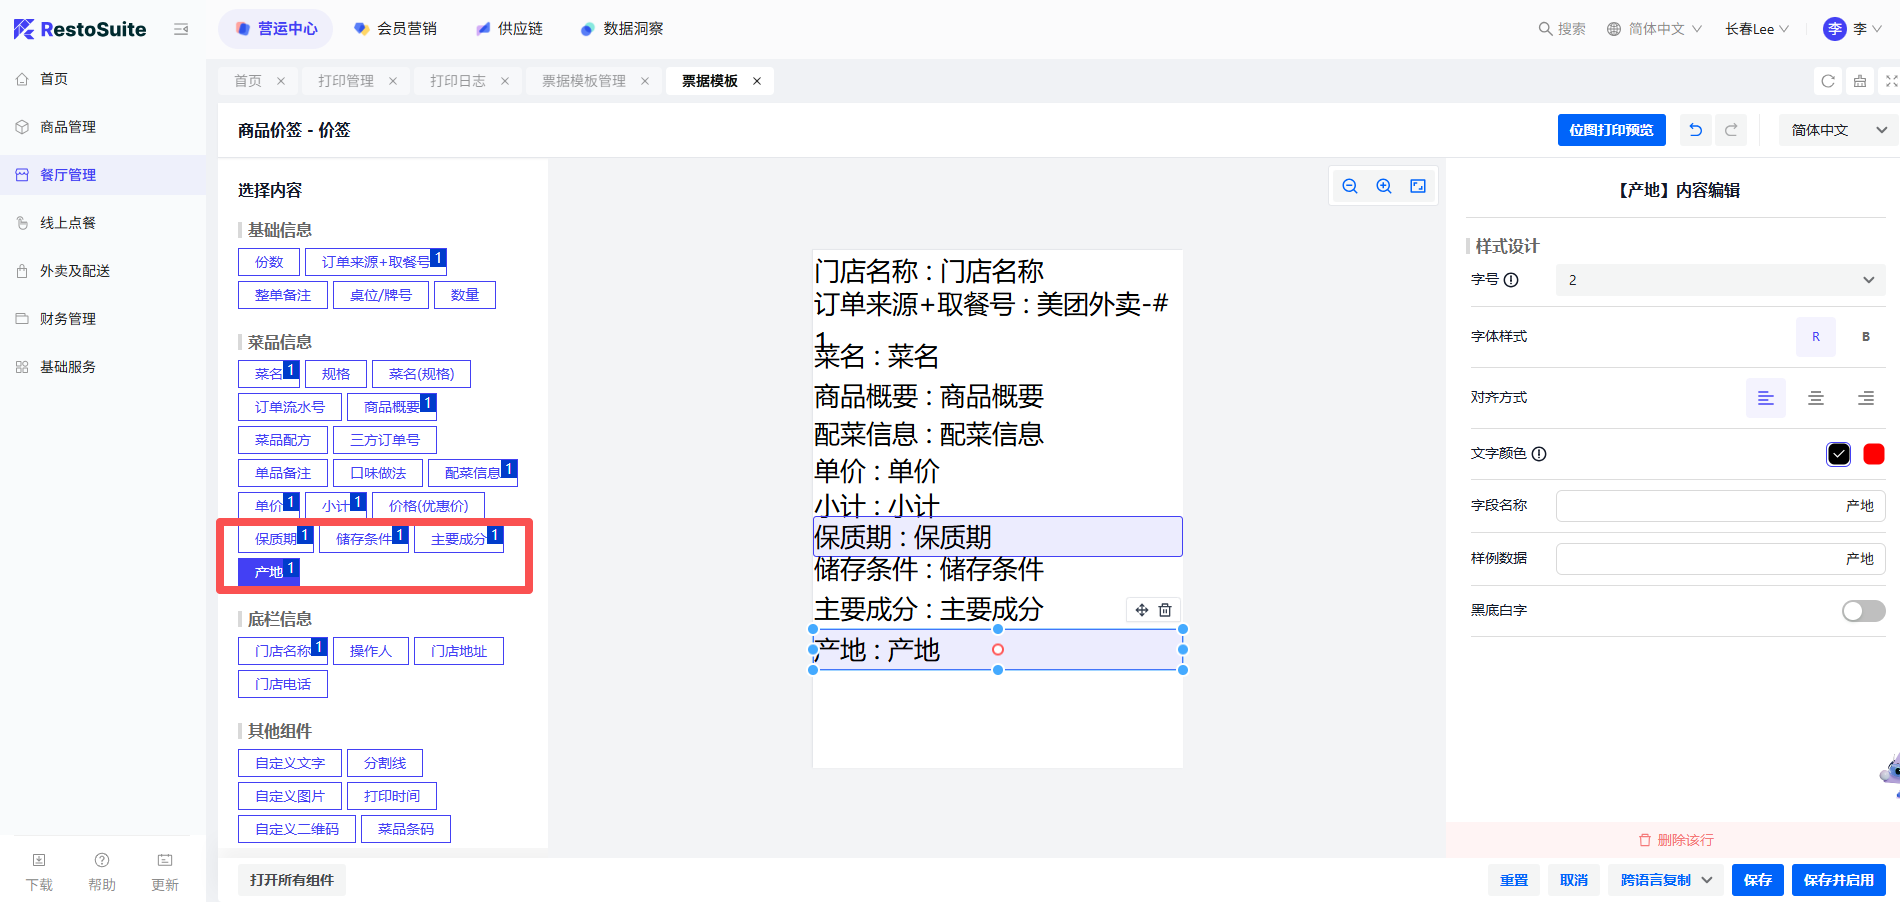Click the zoom in magnifier icon
The height and width of the screenshot is (902, 1900).
pyautogui.click(x=1384, y=186)
